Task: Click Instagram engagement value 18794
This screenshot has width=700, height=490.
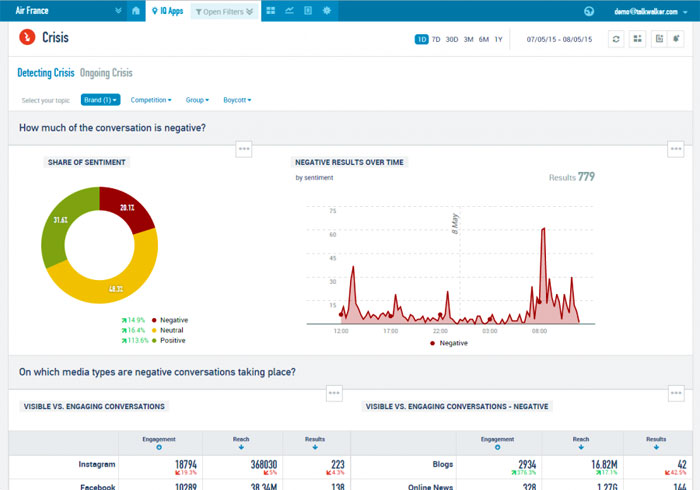Action: tap(186, 465)
